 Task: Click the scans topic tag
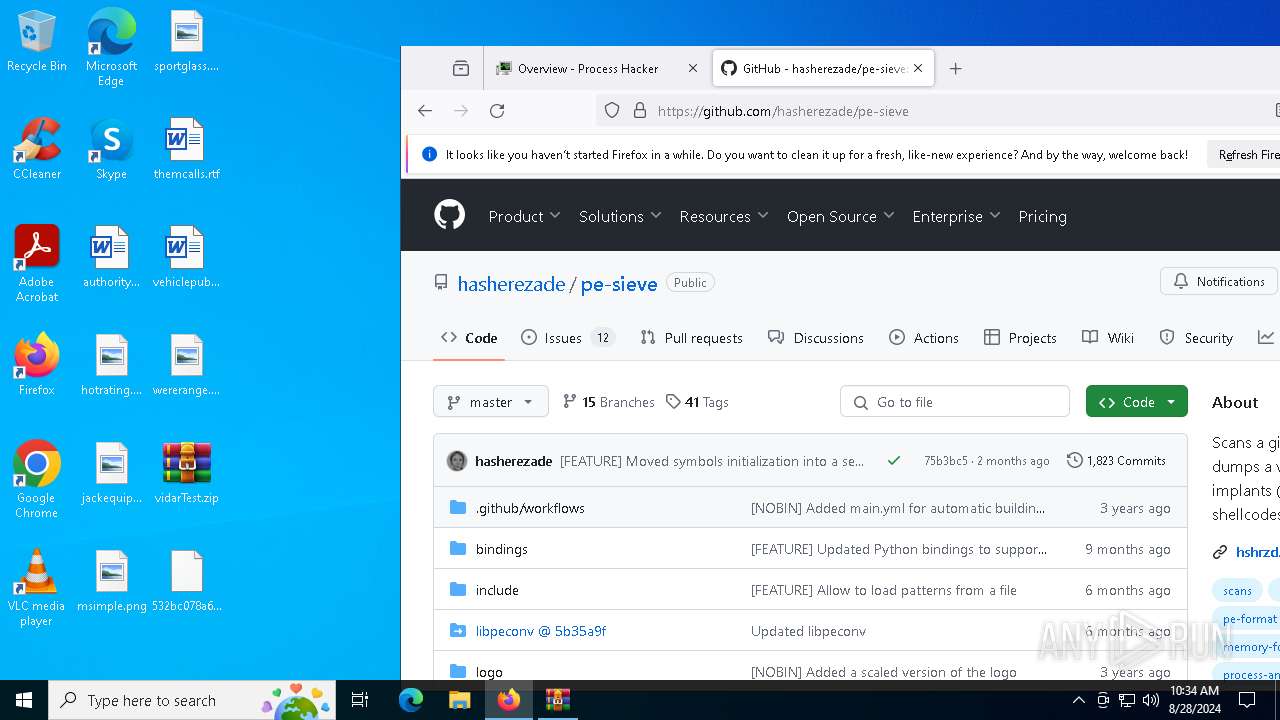[x=1237, y=591]
